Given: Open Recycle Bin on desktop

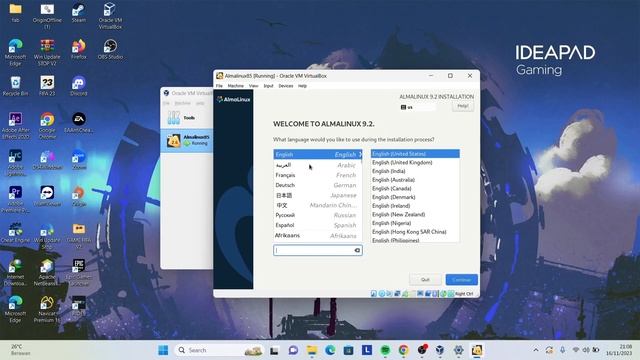Looking at the screenshot, I should point(15,86).
